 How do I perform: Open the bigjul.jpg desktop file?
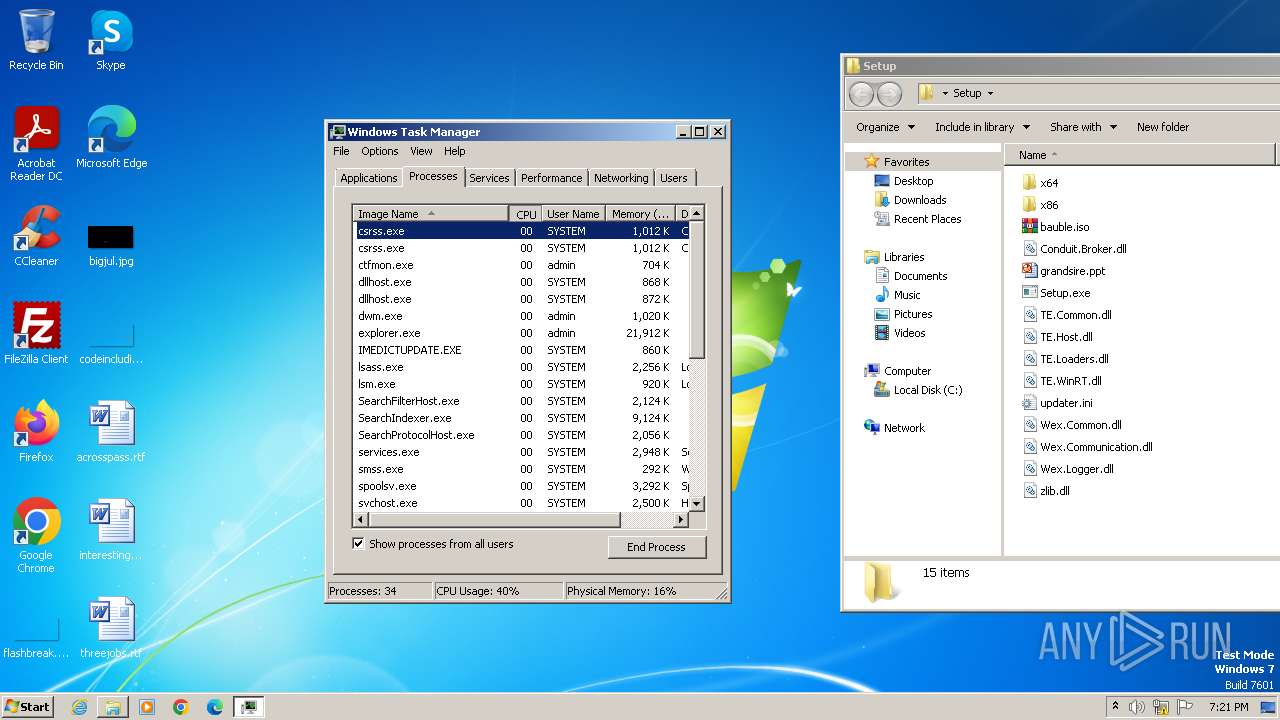pos(111,245)
